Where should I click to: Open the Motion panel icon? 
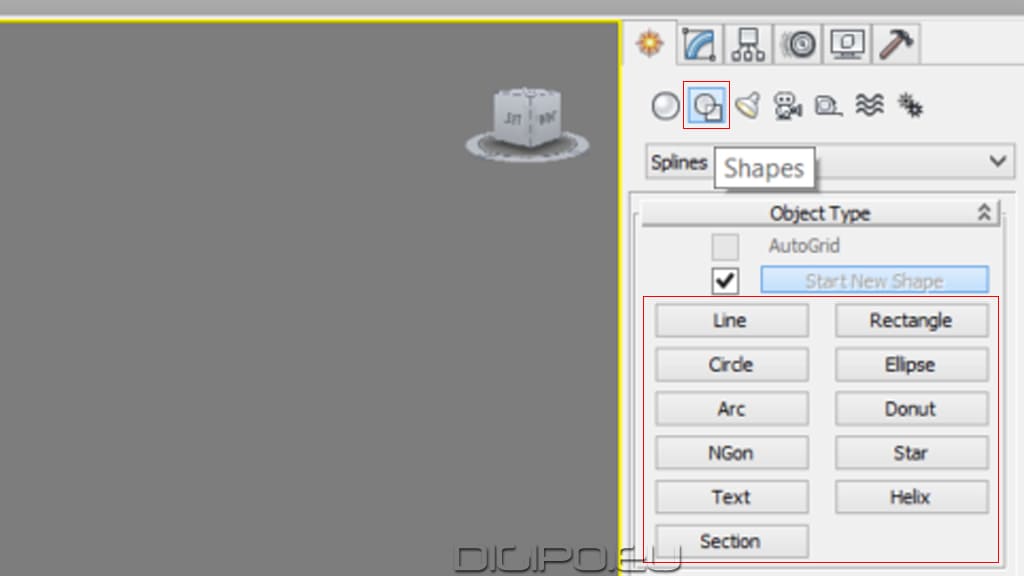coord(797,42)
